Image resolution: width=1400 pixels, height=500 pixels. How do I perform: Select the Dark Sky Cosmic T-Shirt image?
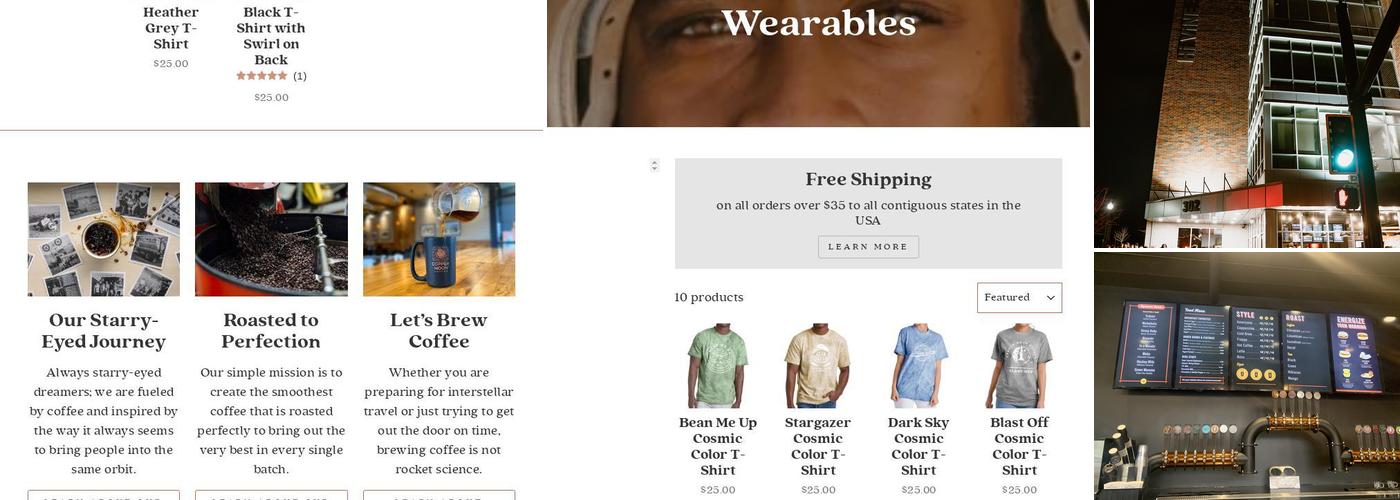point(919,365)
